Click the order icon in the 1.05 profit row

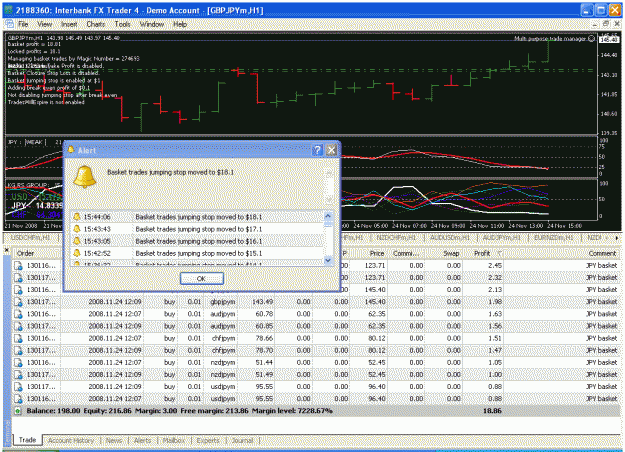(x=18, y=363)
